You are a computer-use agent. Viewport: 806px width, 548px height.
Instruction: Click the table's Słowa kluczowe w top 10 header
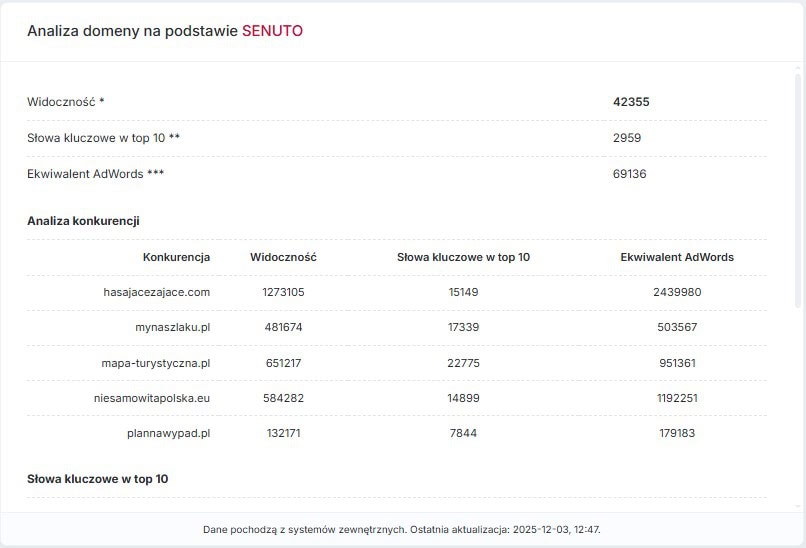(463, 257)
